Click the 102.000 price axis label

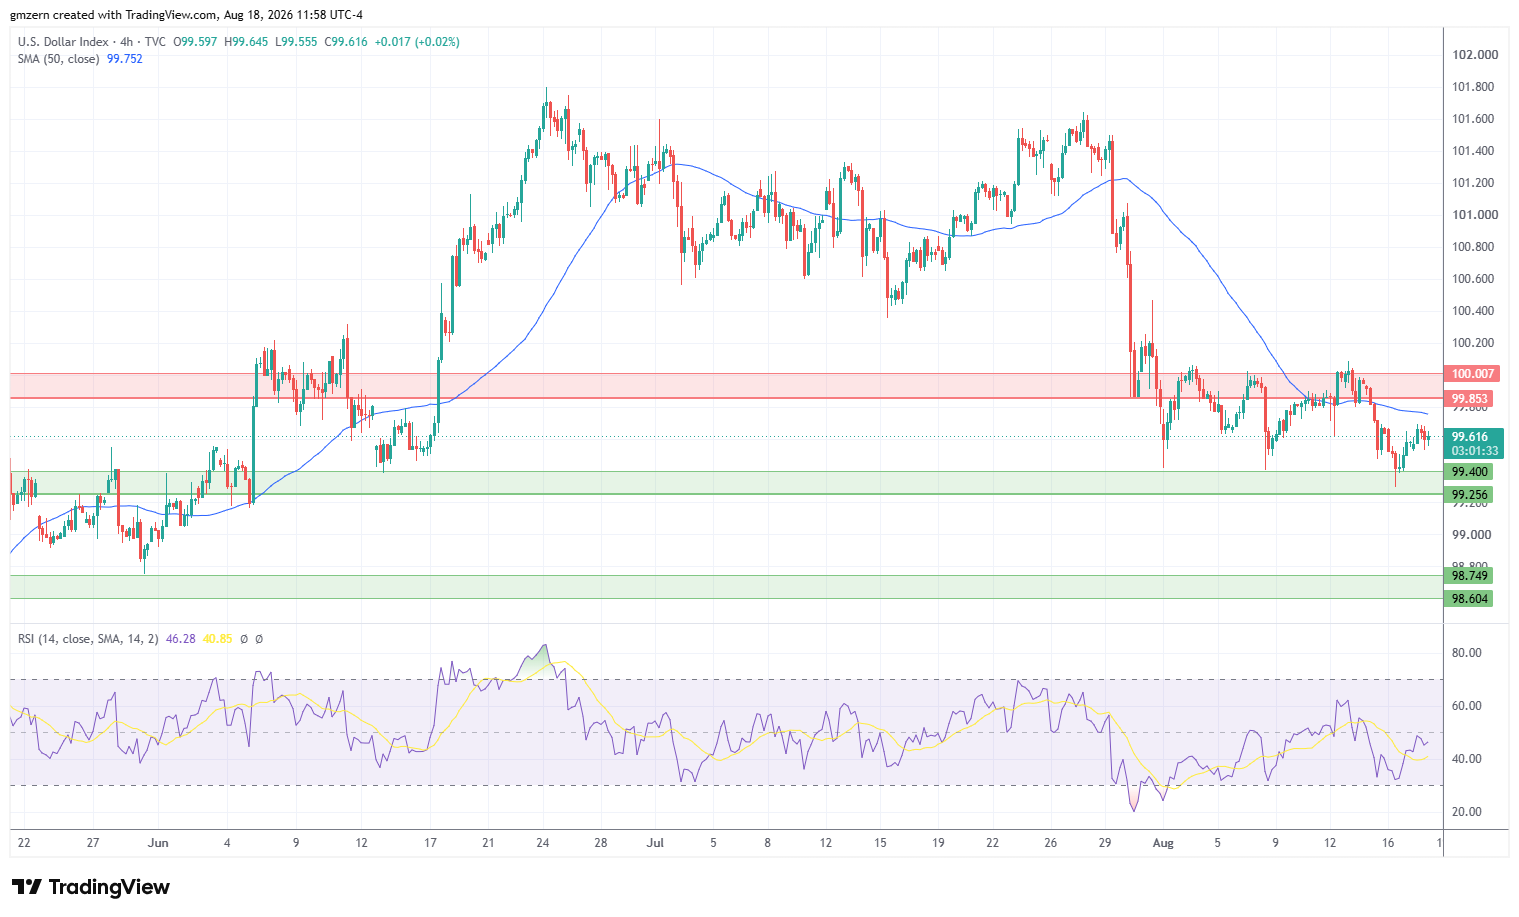point(1475,55)
